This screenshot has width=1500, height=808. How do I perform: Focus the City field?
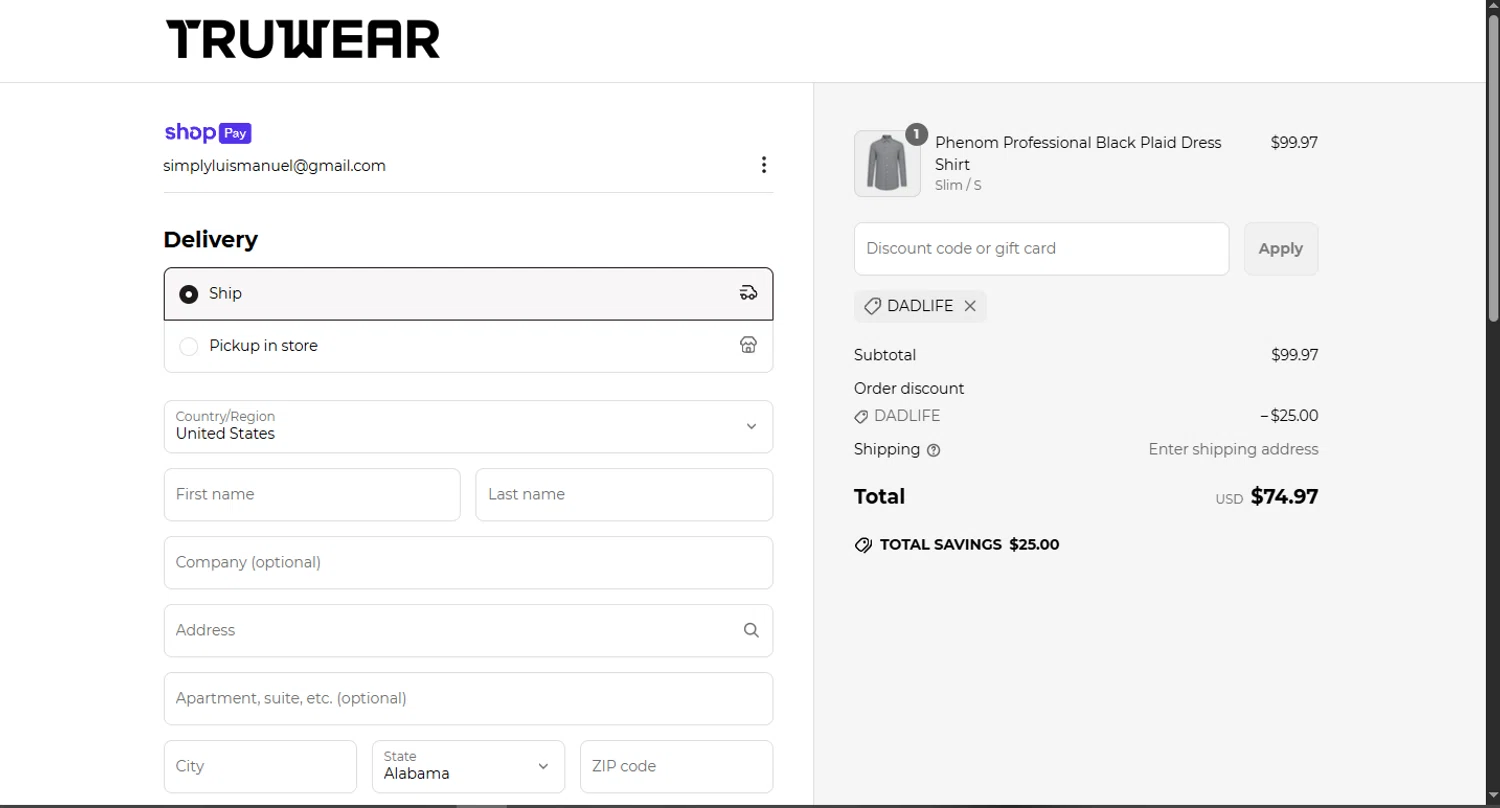click(x=260, y=766)
